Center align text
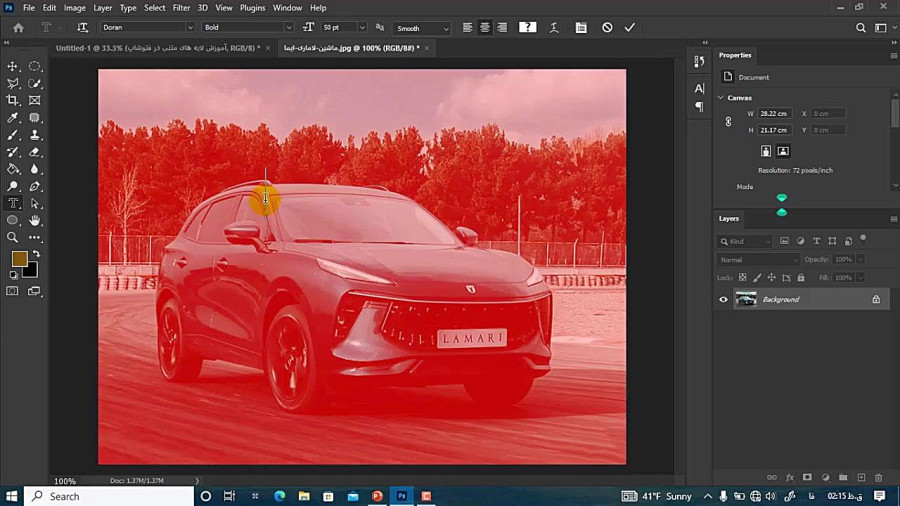 click(485, 28)
